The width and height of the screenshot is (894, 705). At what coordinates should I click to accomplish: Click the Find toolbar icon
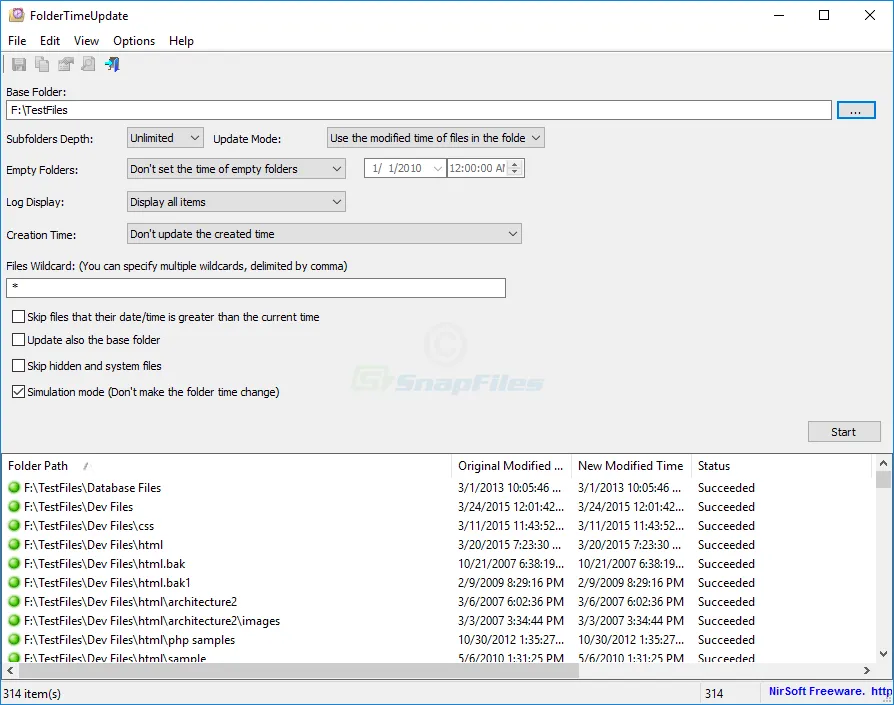[x=88, y=64]
